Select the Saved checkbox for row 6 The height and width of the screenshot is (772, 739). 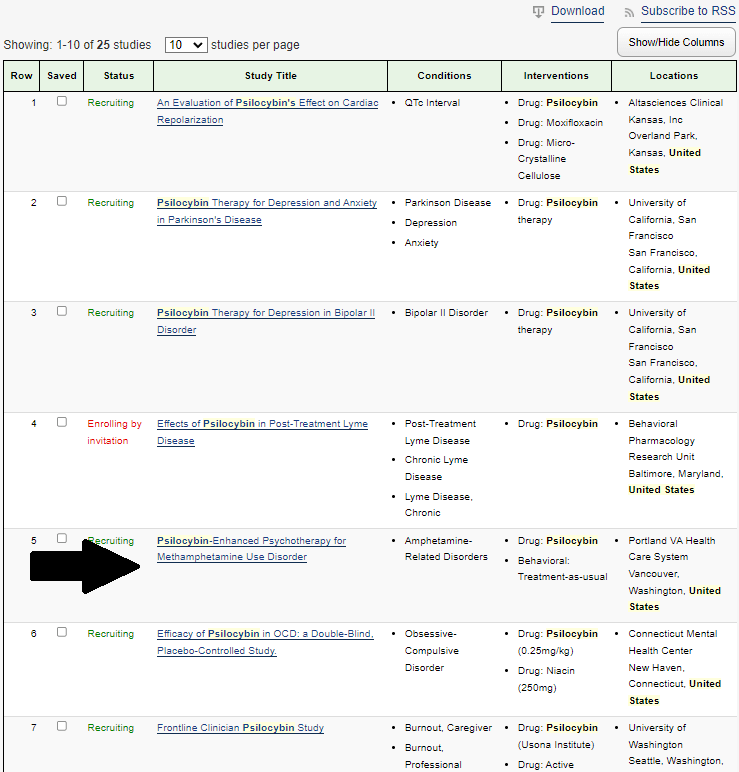62,632
